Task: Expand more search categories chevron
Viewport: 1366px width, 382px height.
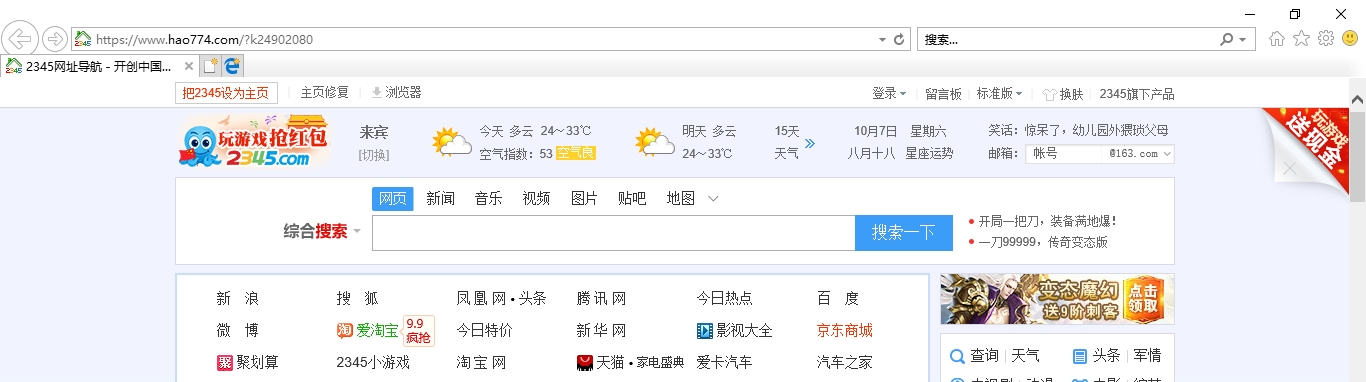Action: click(713, 198)
